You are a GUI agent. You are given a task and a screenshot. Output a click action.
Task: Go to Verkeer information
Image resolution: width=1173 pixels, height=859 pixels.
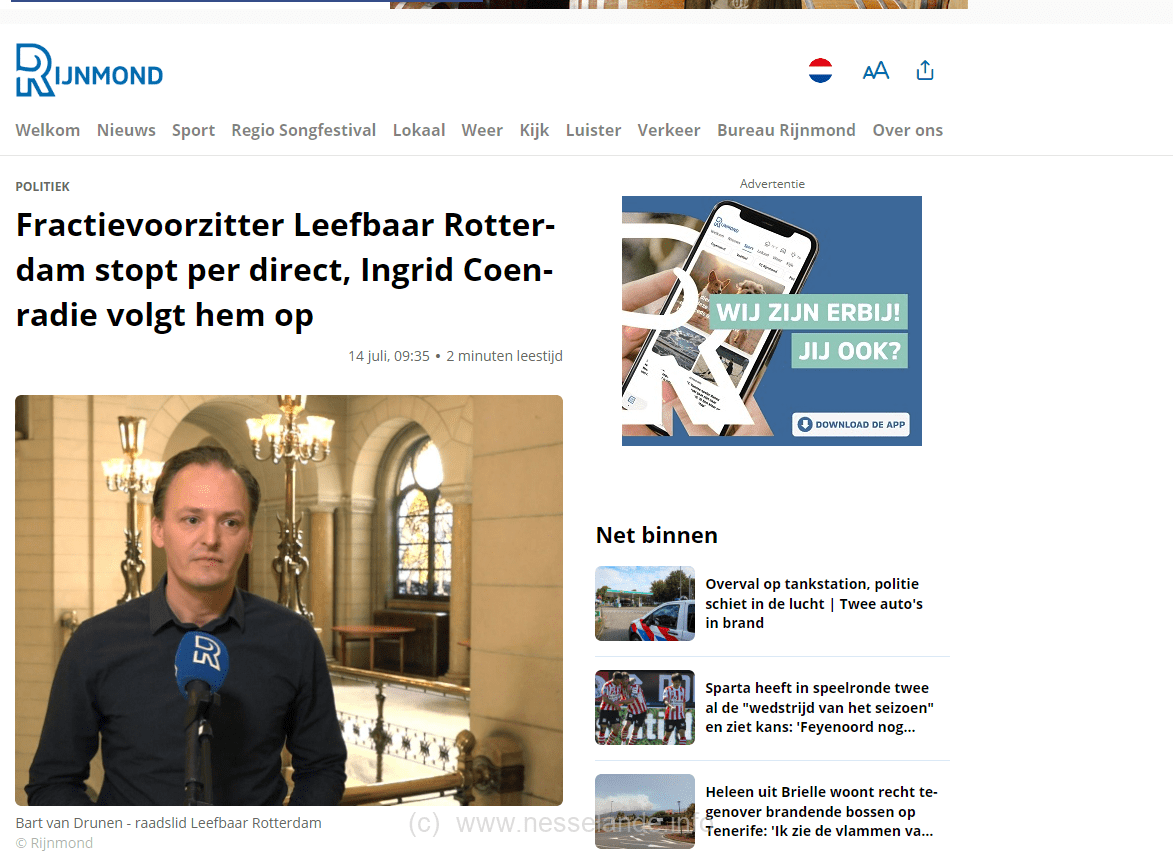point(669,130)
